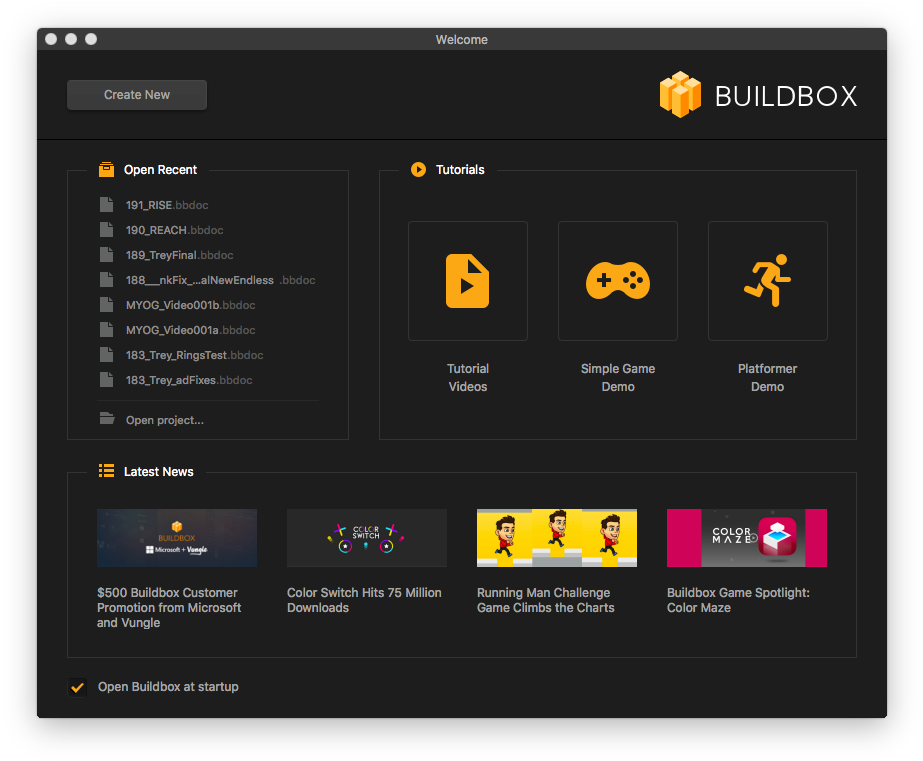Viewport: 923px width, 761px height.
Task: Click file icon beside MYOG_Video001b.bbdoc
Action: pos(107,304)
